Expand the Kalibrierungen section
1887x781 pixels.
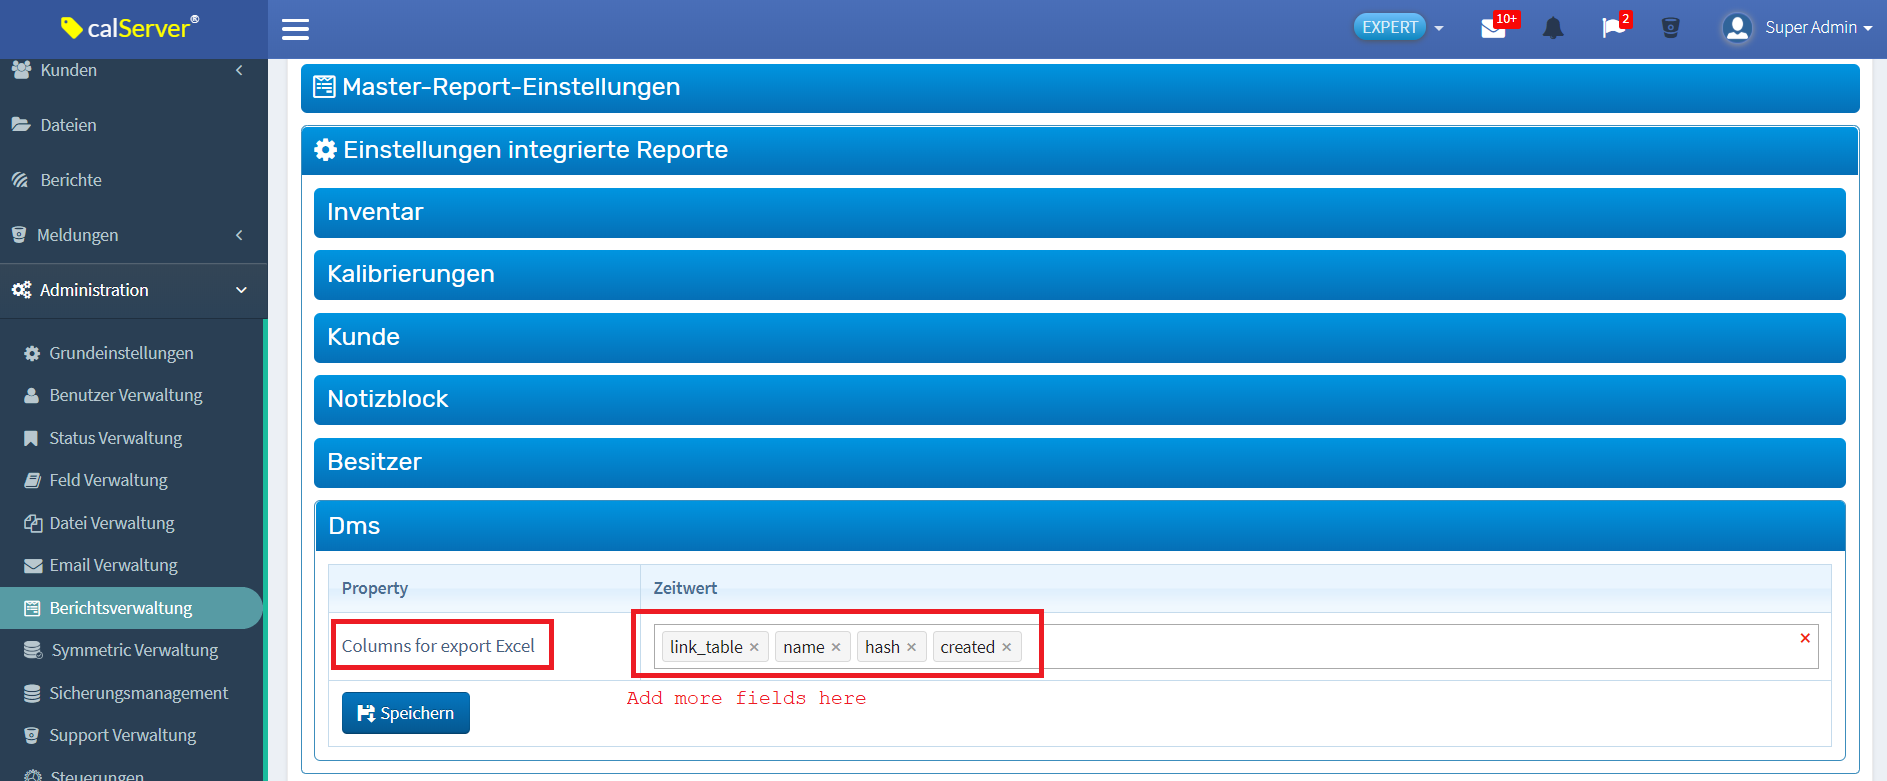1080,275
